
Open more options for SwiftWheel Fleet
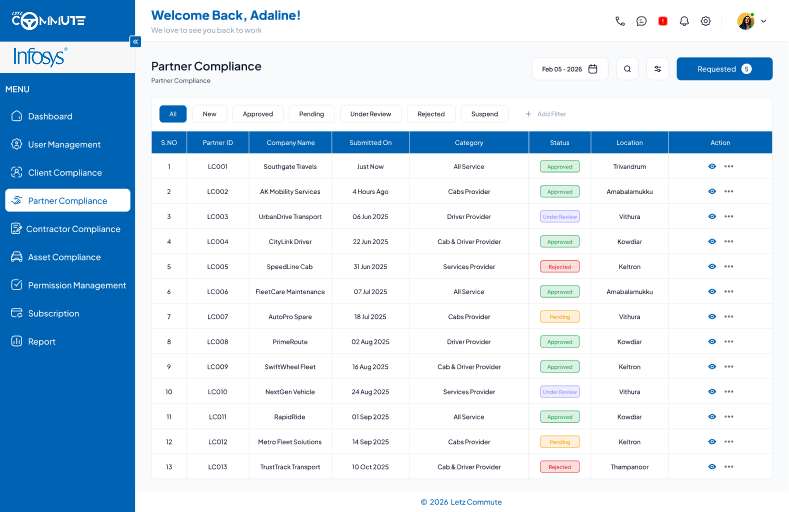tap(729, 367)
